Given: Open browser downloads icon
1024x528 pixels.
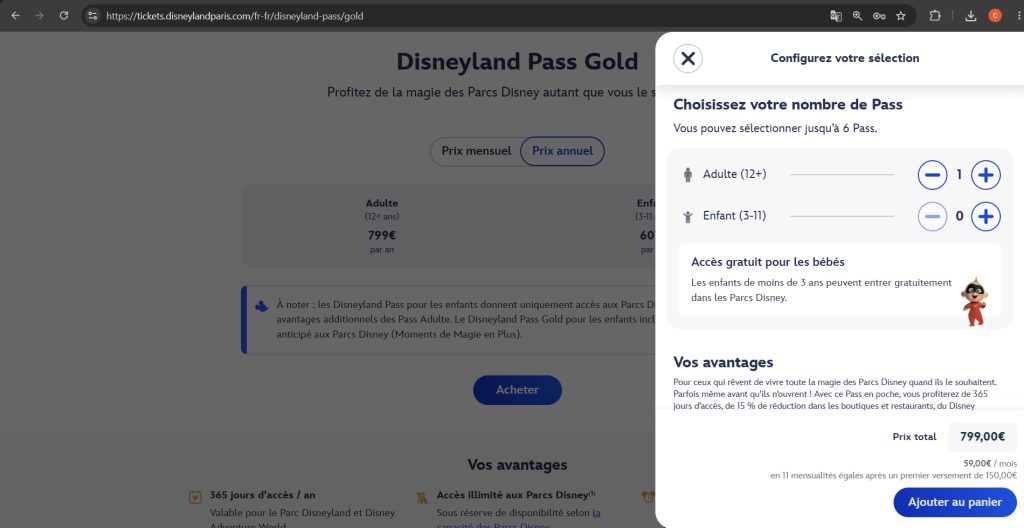Looking at the screenshot, I should [x=970, y=16].
